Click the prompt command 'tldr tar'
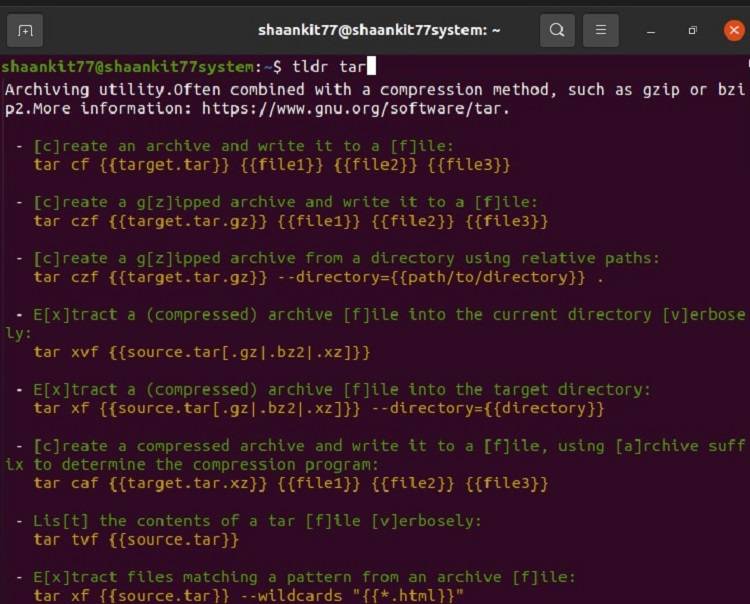This screenshot has width=750, height=604. pos(329,66)
